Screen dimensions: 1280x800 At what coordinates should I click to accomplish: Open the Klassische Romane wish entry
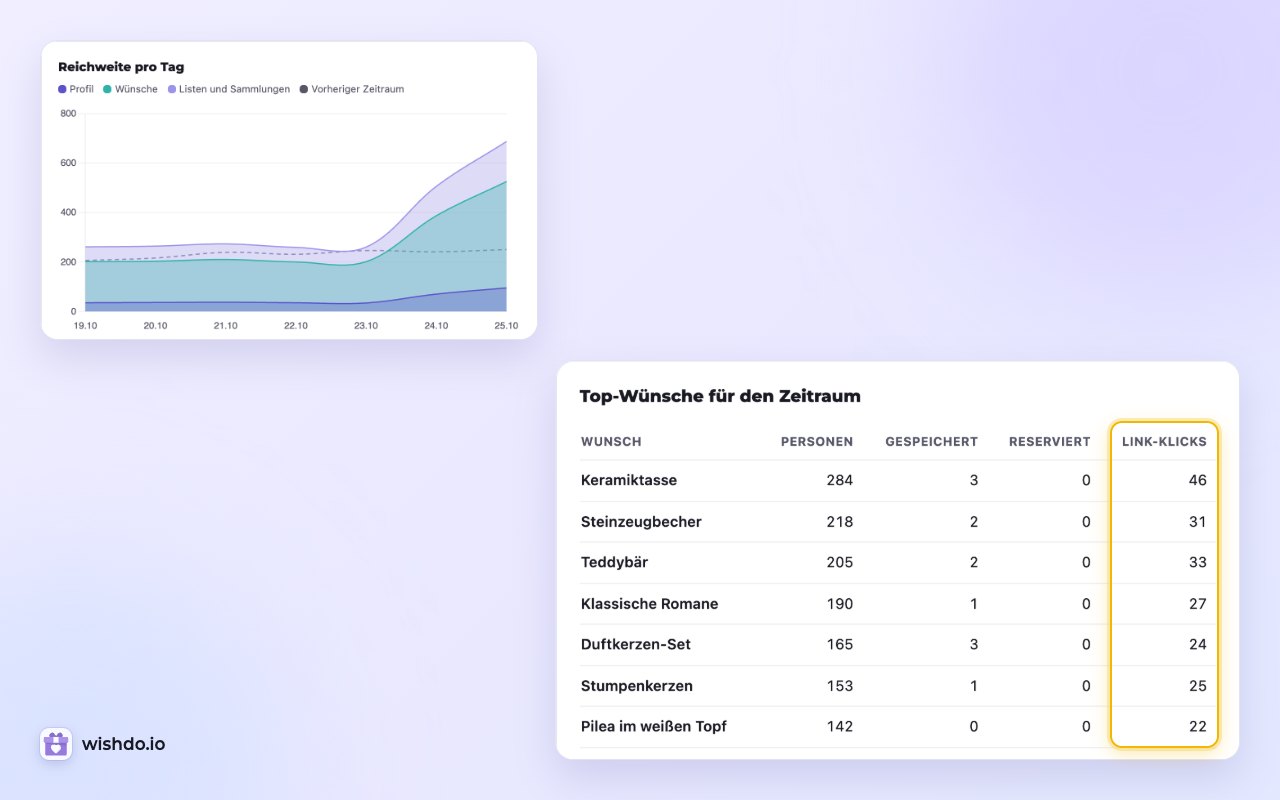(650, 604)
